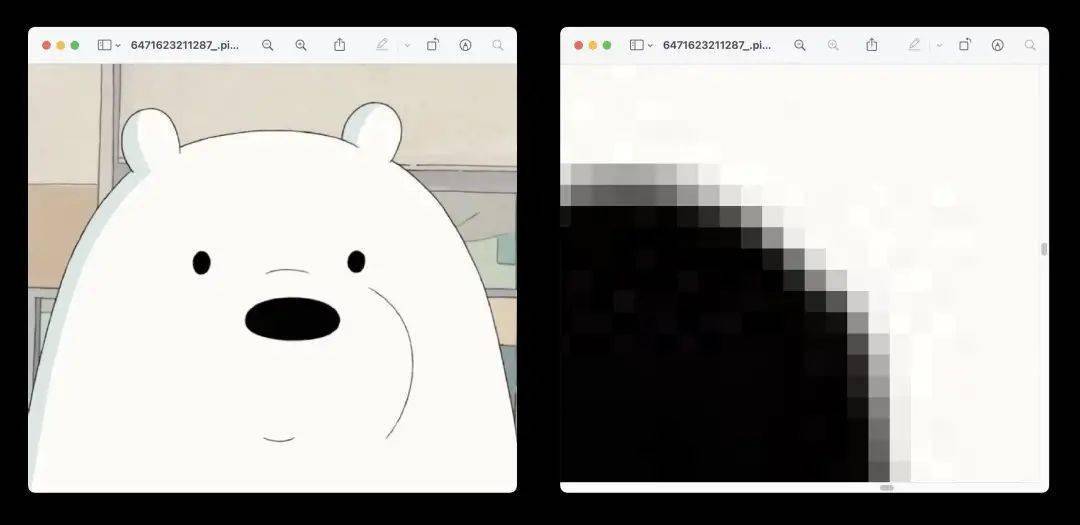Make the right Preview window full screen
This screenshot has width=1080, height=525.
pos(607,45)
